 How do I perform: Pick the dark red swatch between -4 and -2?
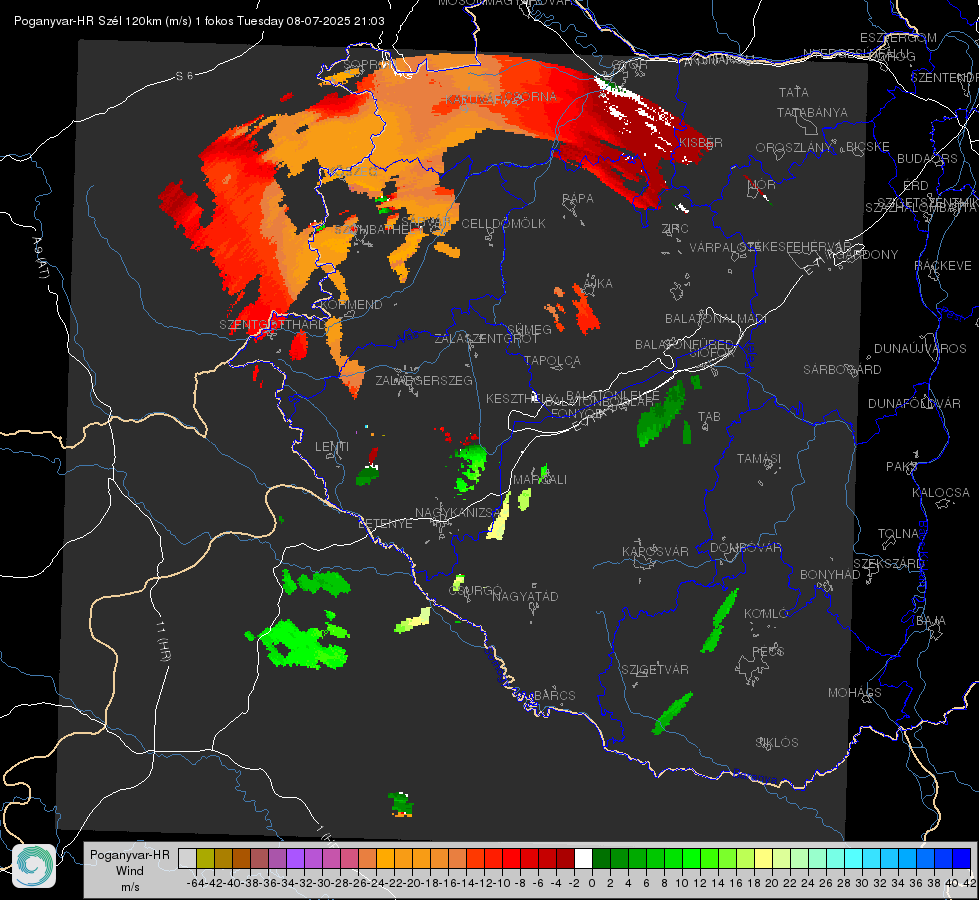[565, 858]
